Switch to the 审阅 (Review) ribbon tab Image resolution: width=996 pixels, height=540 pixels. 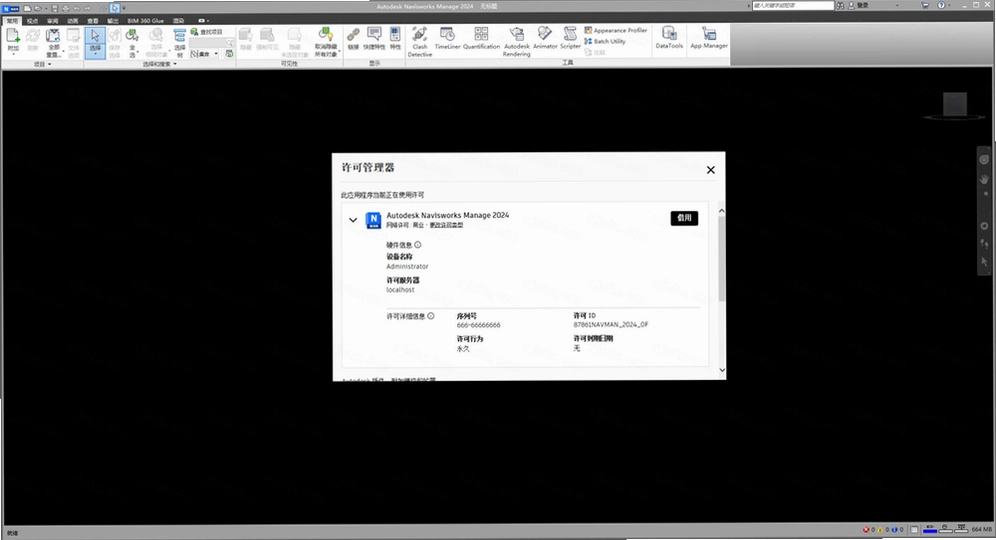point(53,21)
